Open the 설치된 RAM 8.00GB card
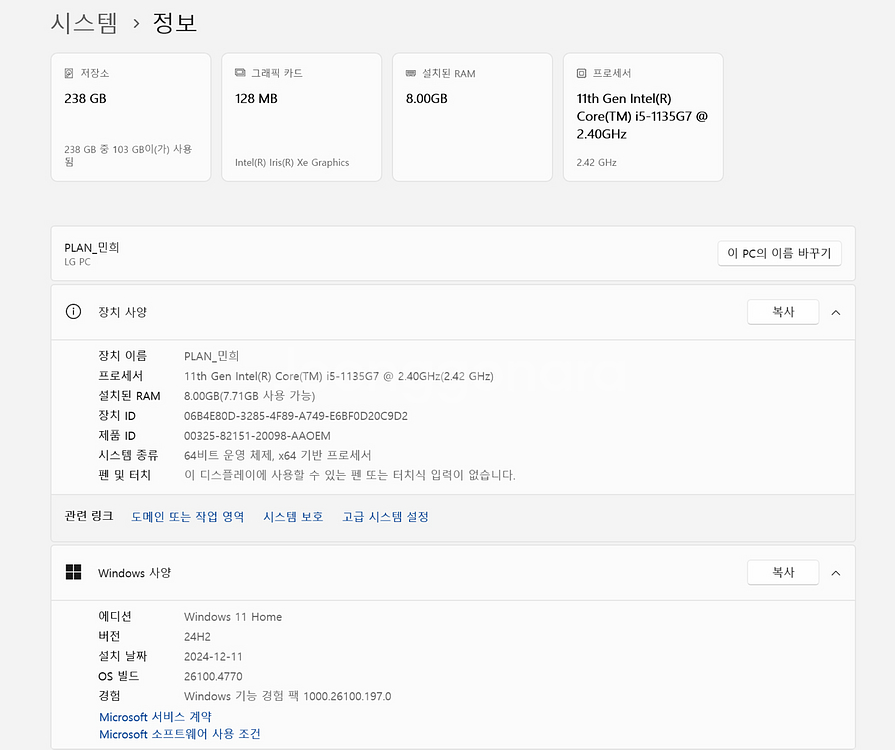Image resolution: width=895 pixels, height=750 pixels. tap(472, 117)
